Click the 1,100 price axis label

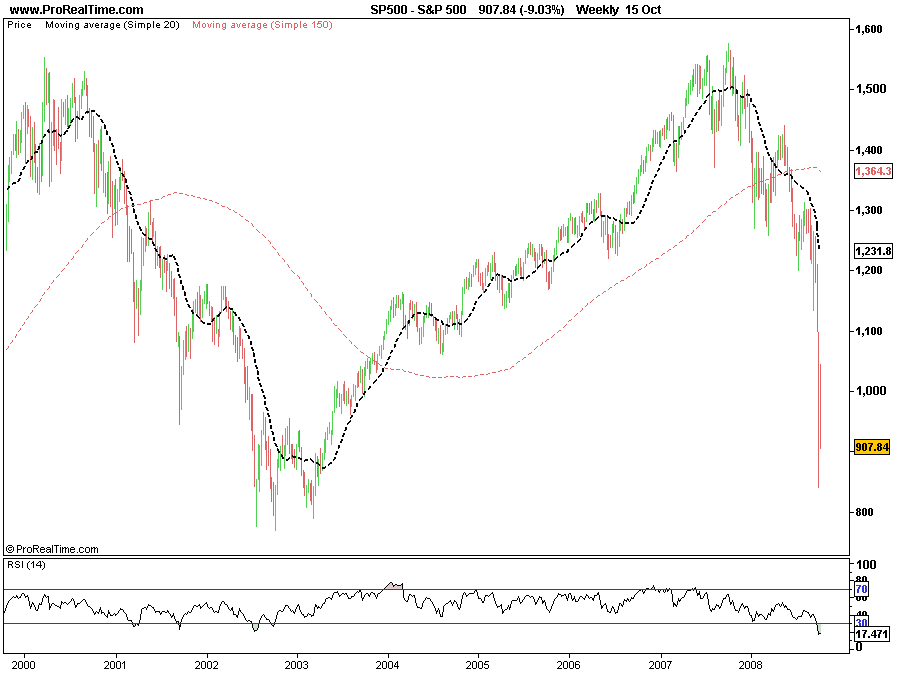click(868, 331)
